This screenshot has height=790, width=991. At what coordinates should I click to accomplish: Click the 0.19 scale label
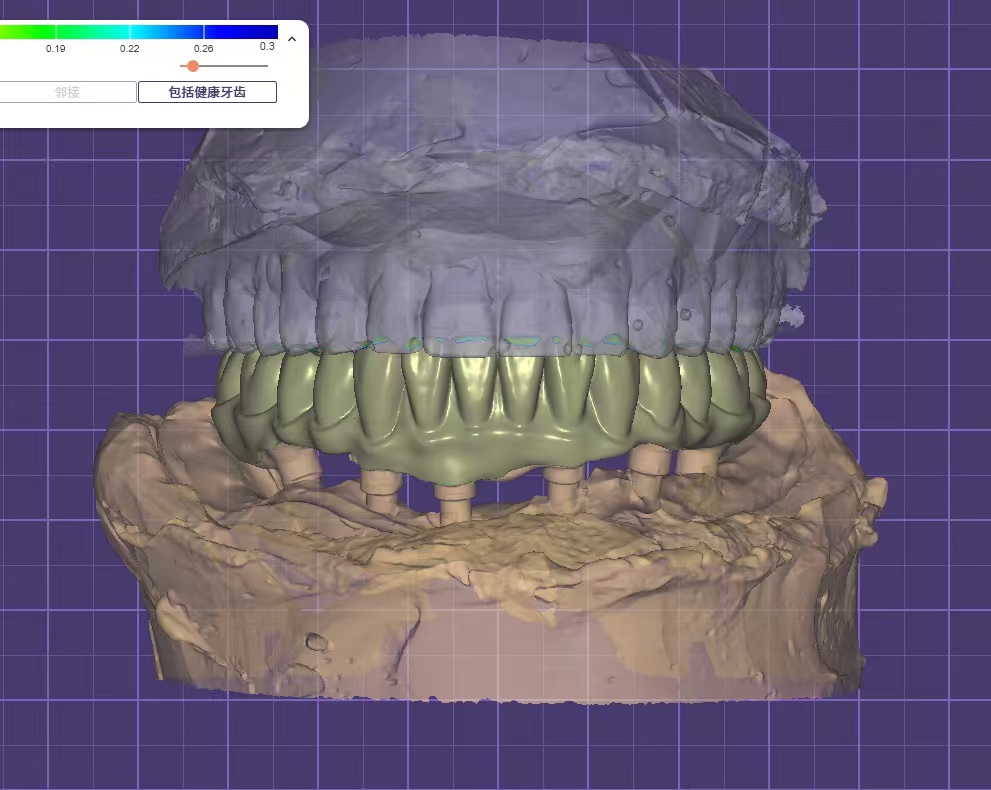pyautogui.click(x=56, y=48)
